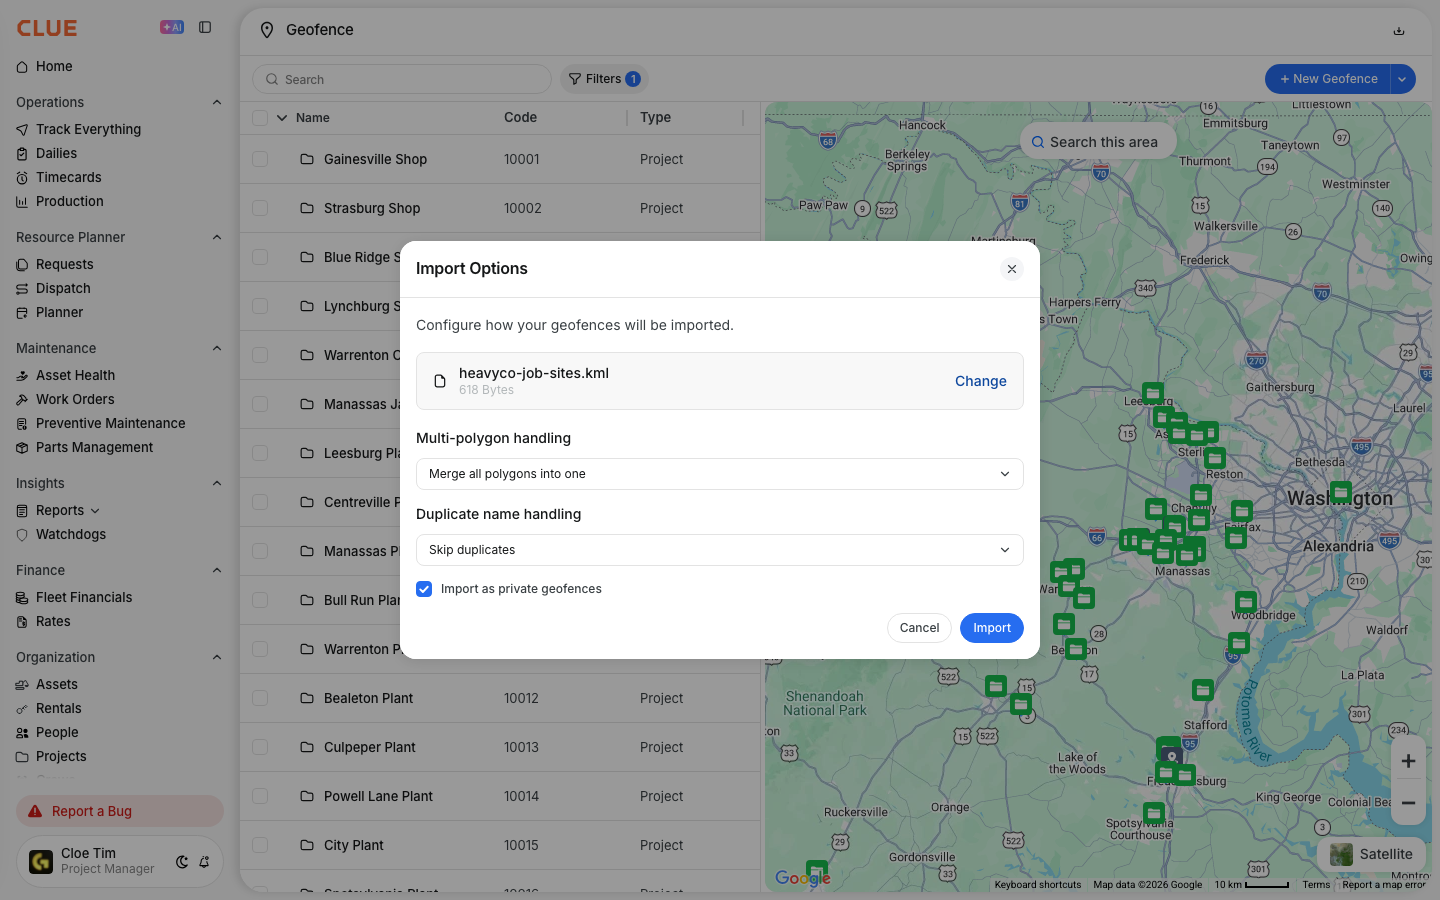Click the dark mode moon icon
The height and width of the screenshot is (900, 1440).
(x=182, y=862)
